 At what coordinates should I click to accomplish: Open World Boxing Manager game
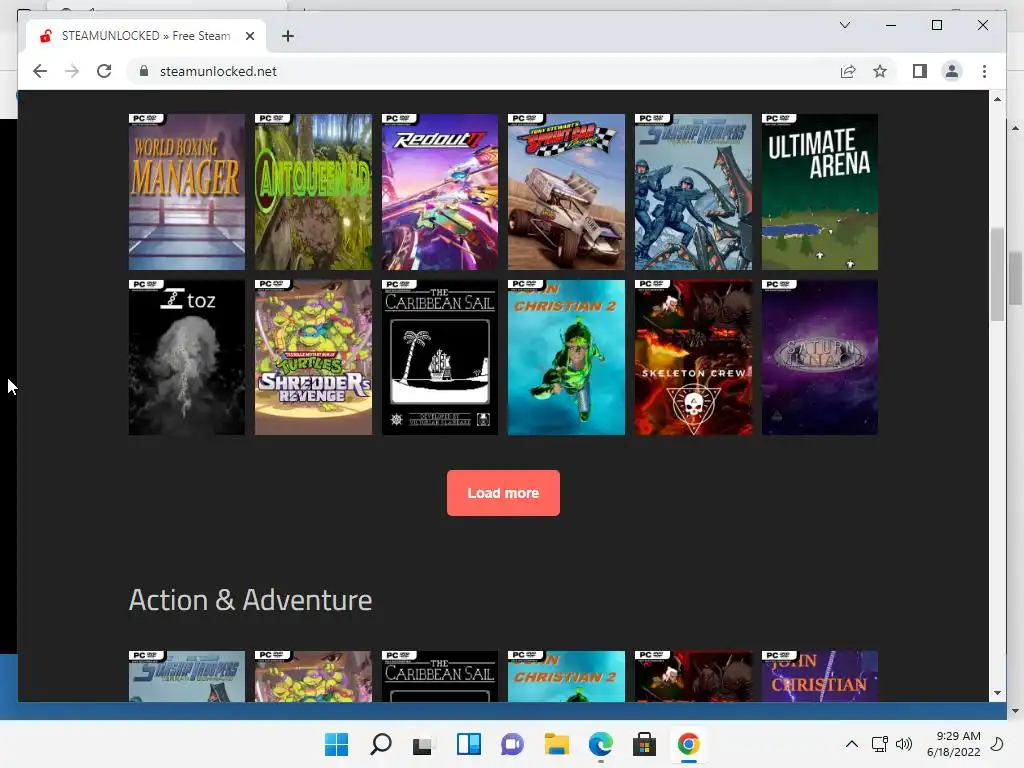187,192
